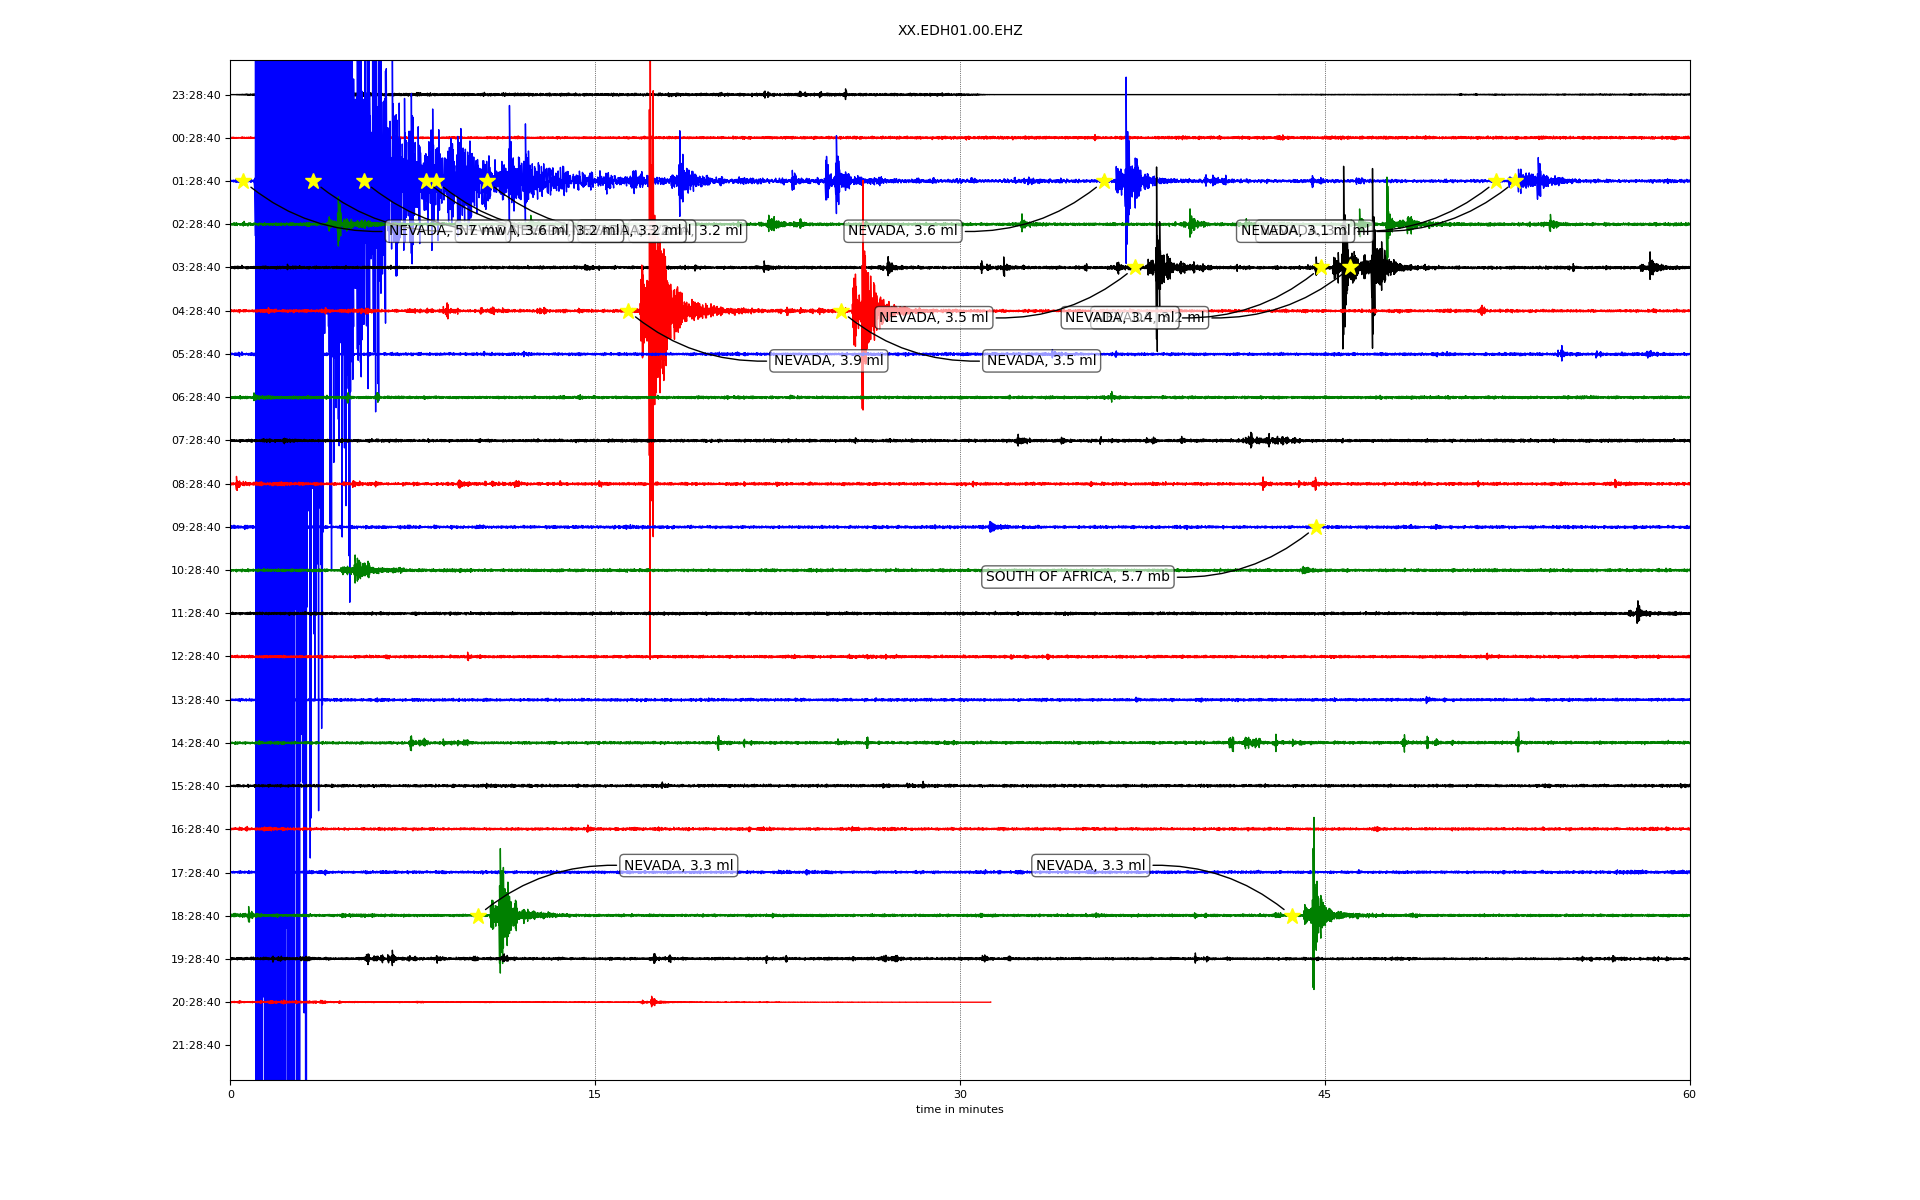Screen dimensions: 1920x1200
Task: Click the NEVADA, 3.1 ml annotation label
Action: pyautogui.click(x=1292, y=231)
